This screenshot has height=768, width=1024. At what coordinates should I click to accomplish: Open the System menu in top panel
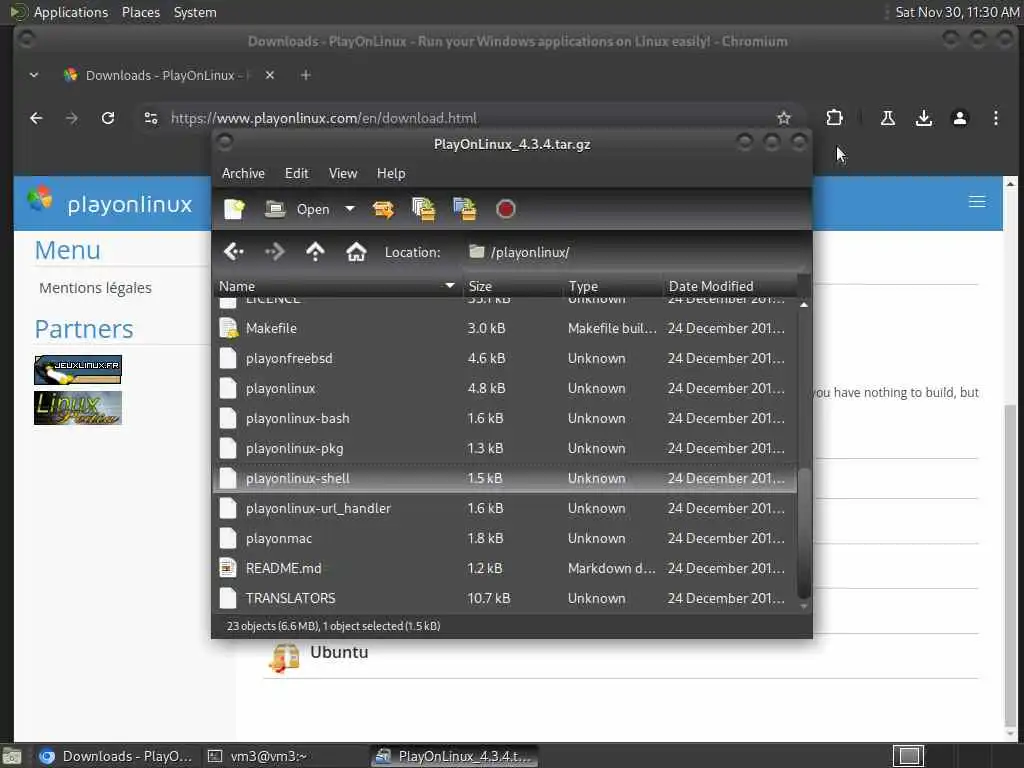[x=195, y=12]
